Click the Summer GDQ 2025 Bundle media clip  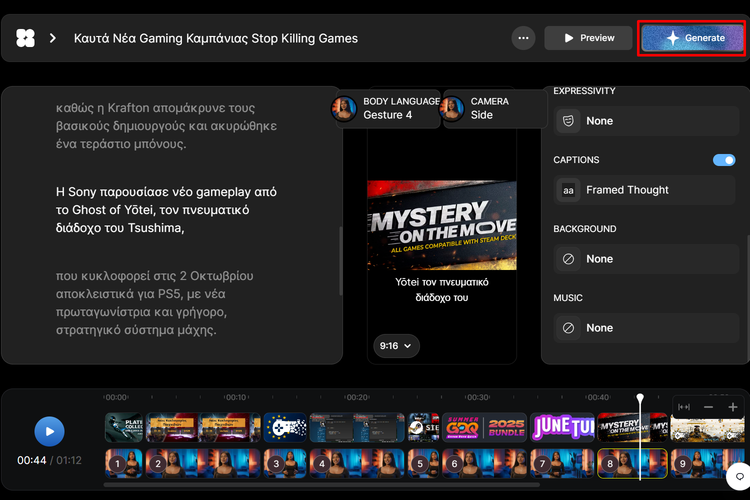[484, 427]
